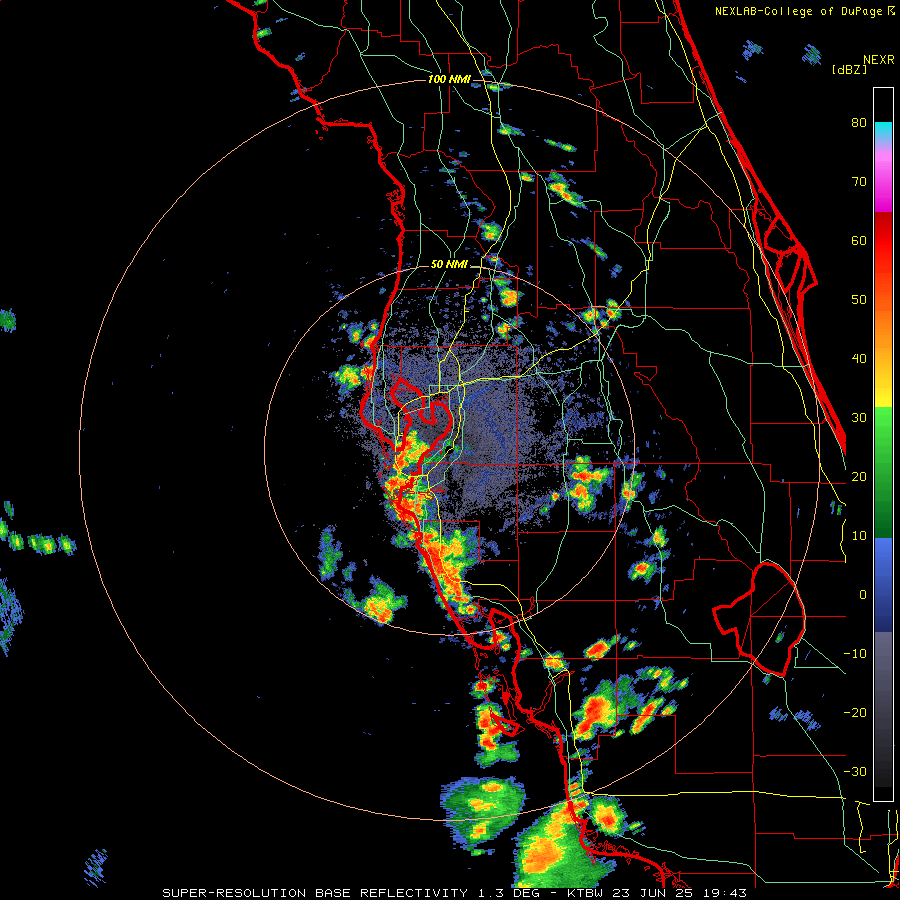Click the 80 value on the dBZ scale
The image size is (900, 900).
[x=859, y=122]
